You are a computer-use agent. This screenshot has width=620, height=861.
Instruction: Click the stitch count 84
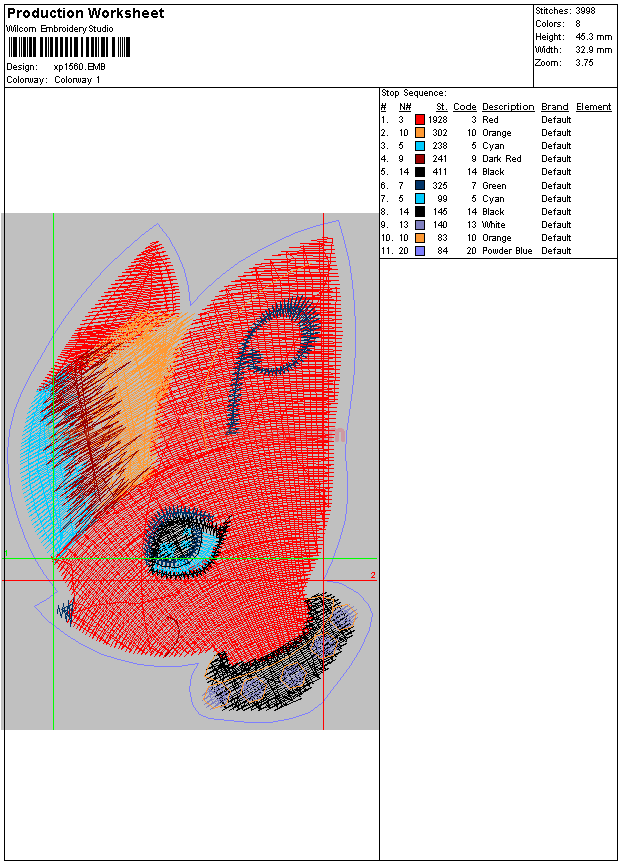443,251
